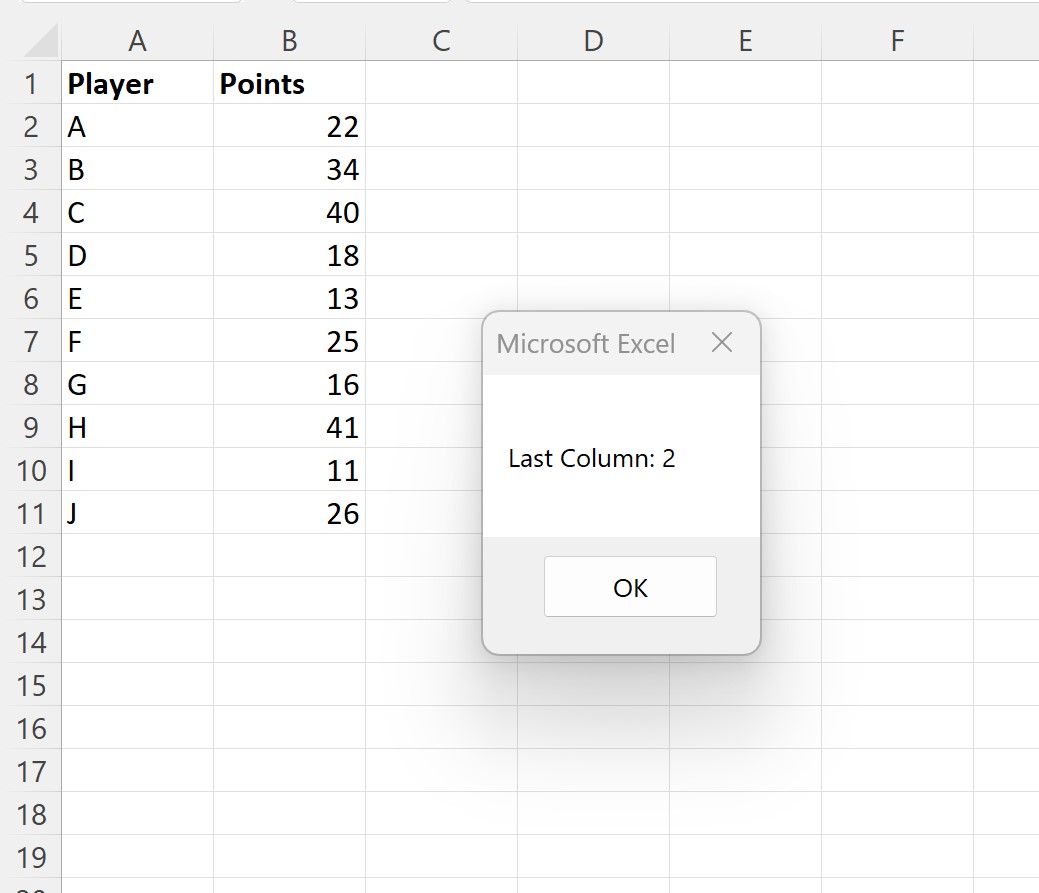
Task: Select column E header
Action: (x=745, y=41)
